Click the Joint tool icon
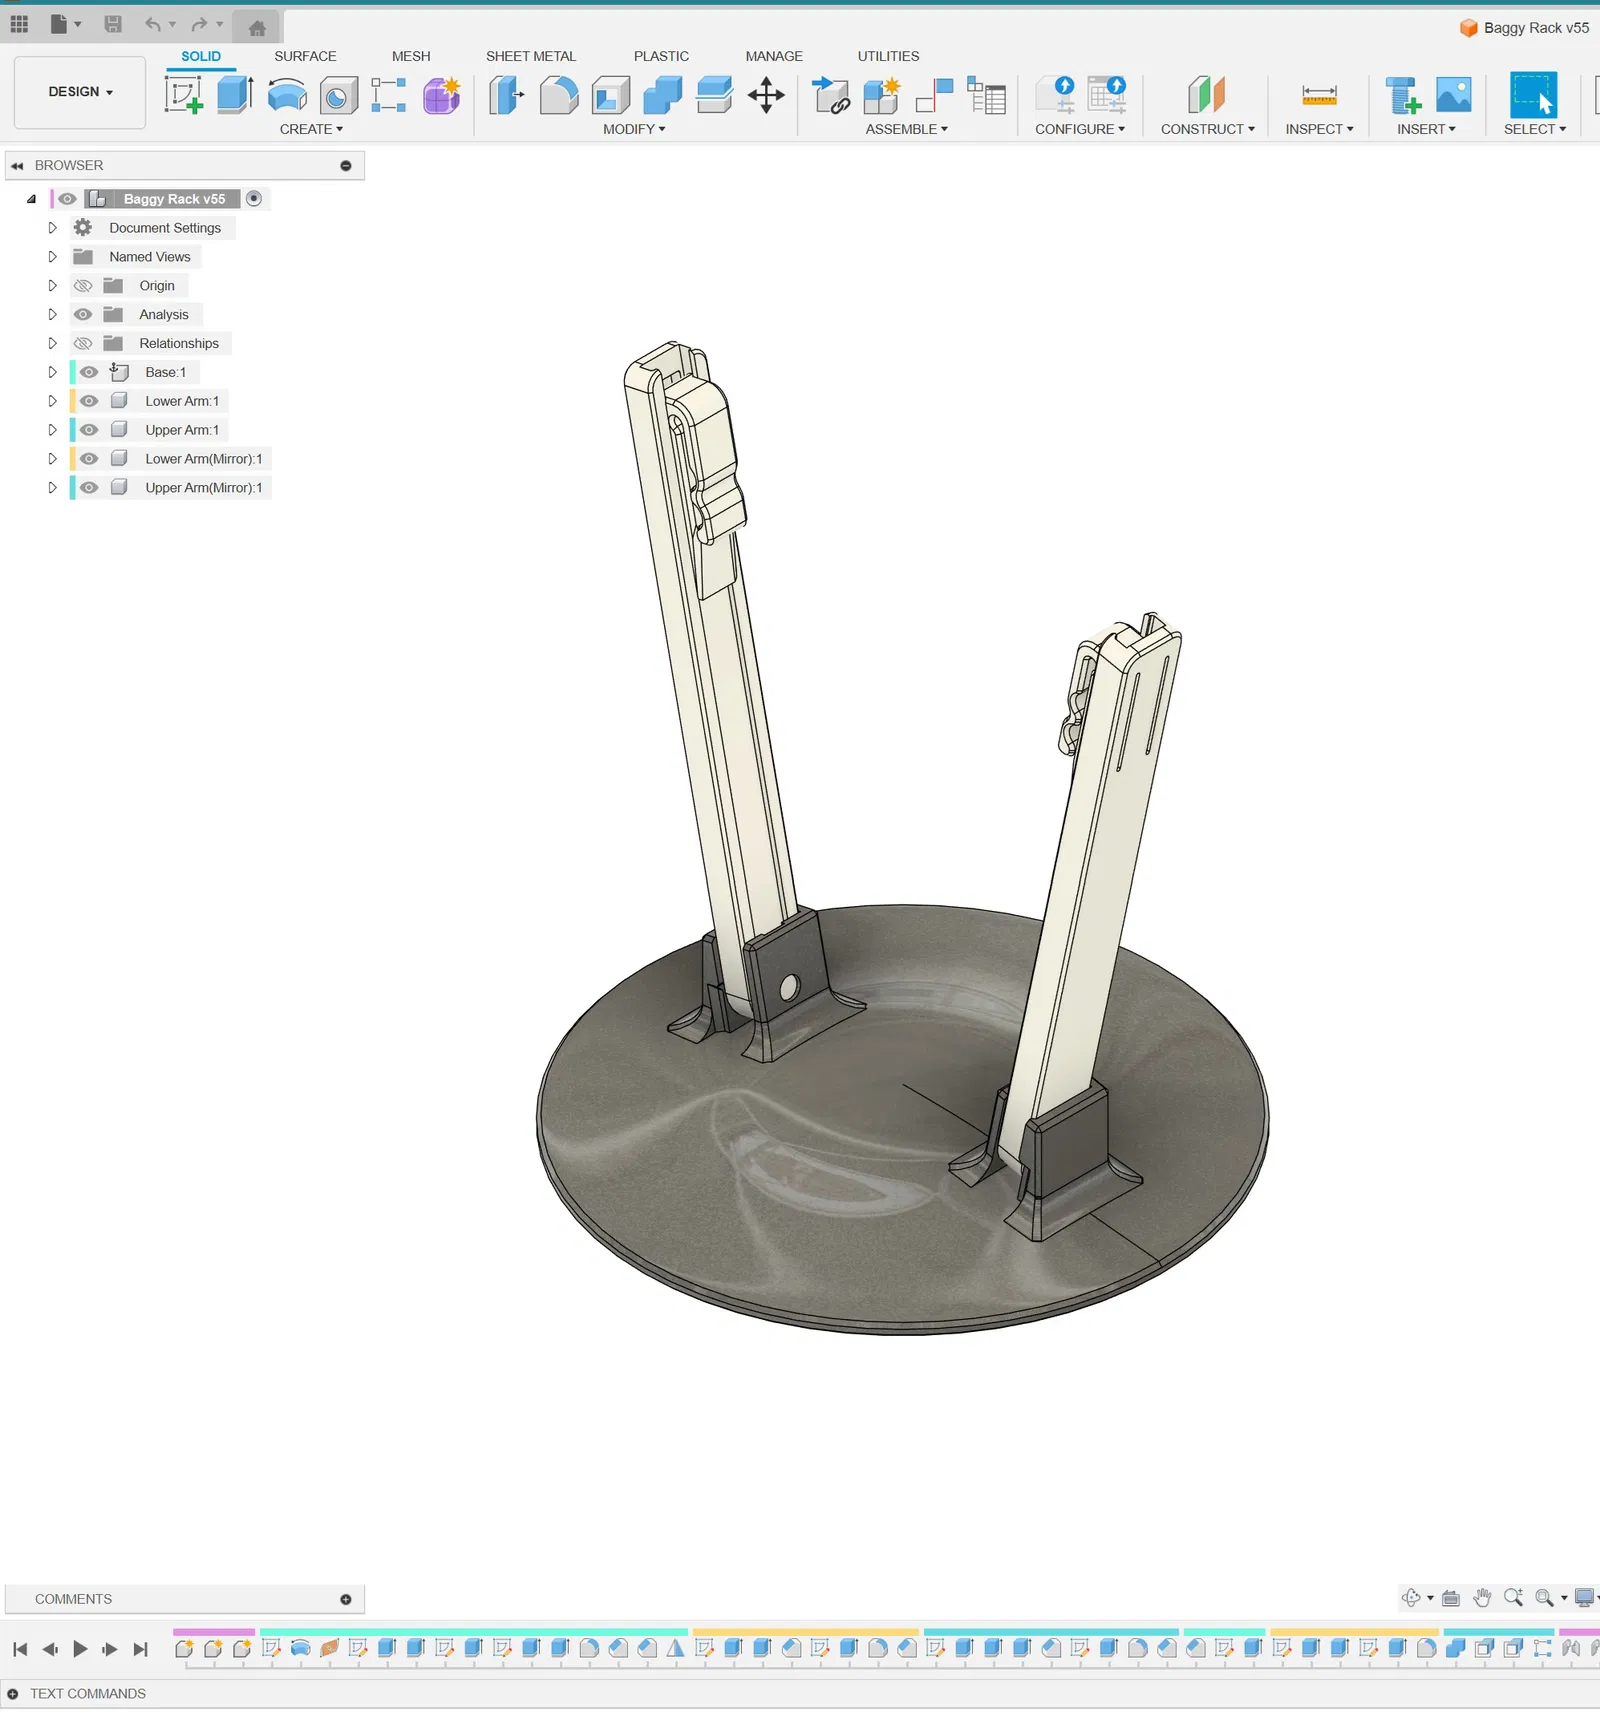 click(934, 96)
